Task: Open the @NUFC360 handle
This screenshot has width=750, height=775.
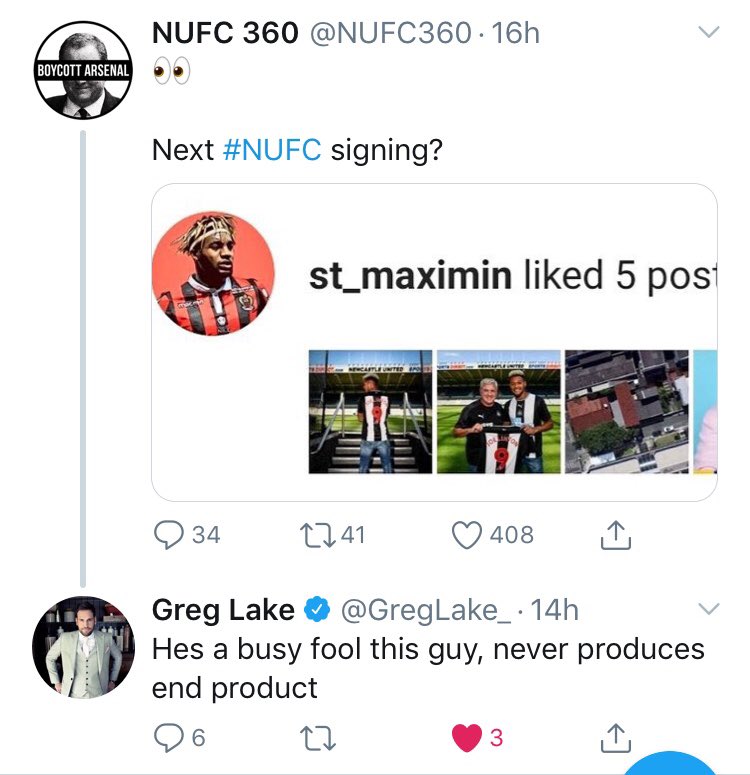Action: 390,33
